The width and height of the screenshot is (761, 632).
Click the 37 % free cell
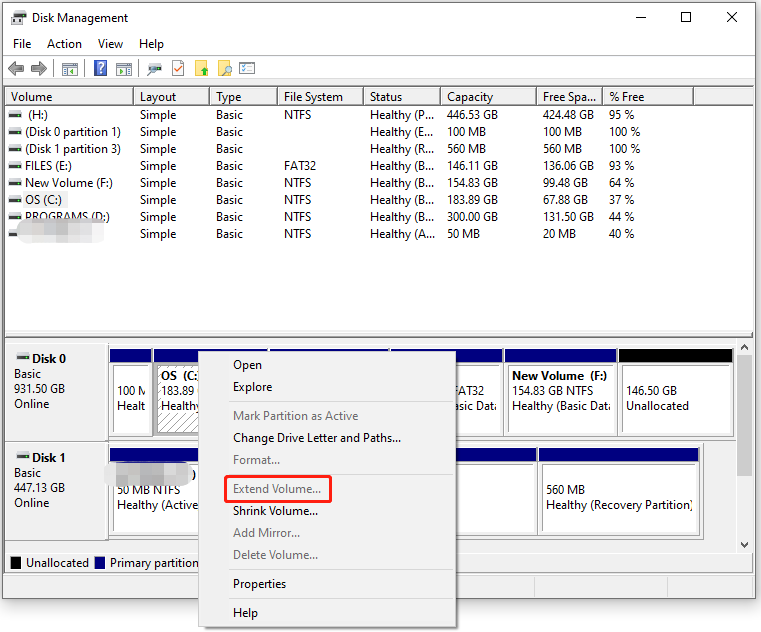click(621, 200)
